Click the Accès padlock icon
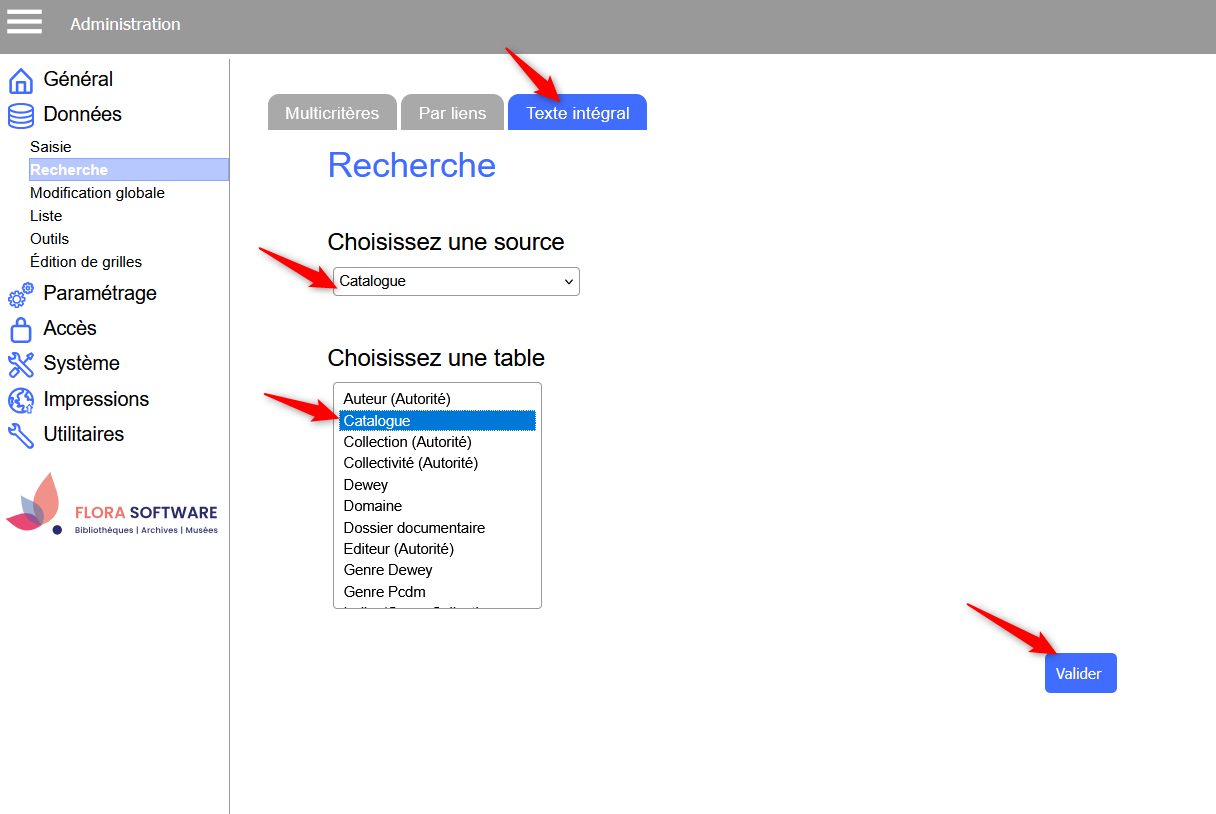Screen dimensions: 1216x814 pos(21,329)
